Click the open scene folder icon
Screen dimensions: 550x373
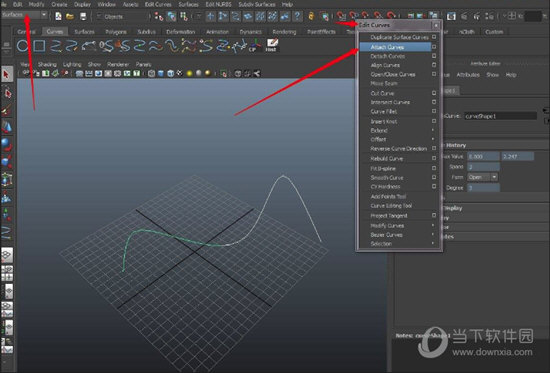click(70, 16)
